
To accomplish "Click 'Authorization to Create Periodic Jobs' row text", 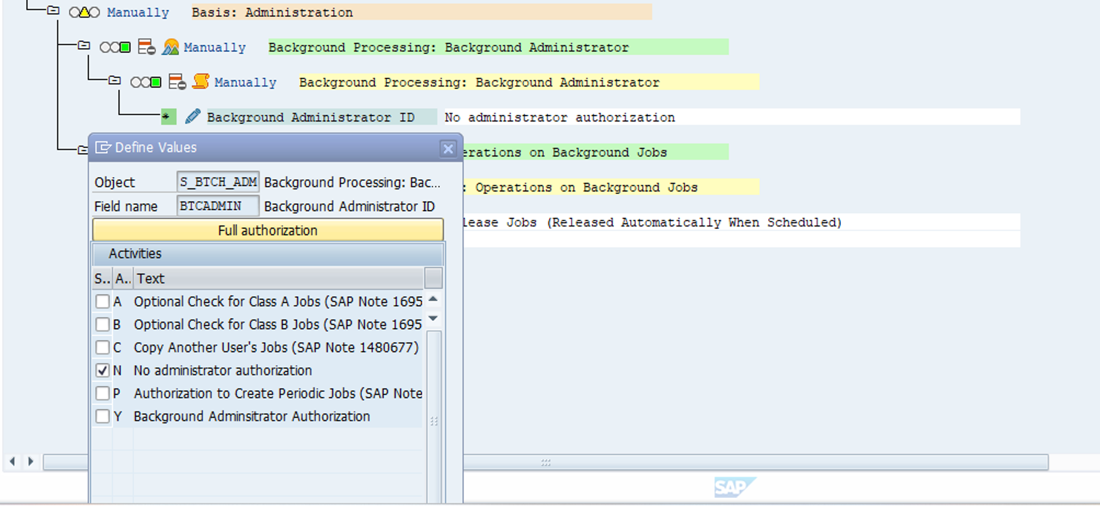I will (x=278, y=394).
